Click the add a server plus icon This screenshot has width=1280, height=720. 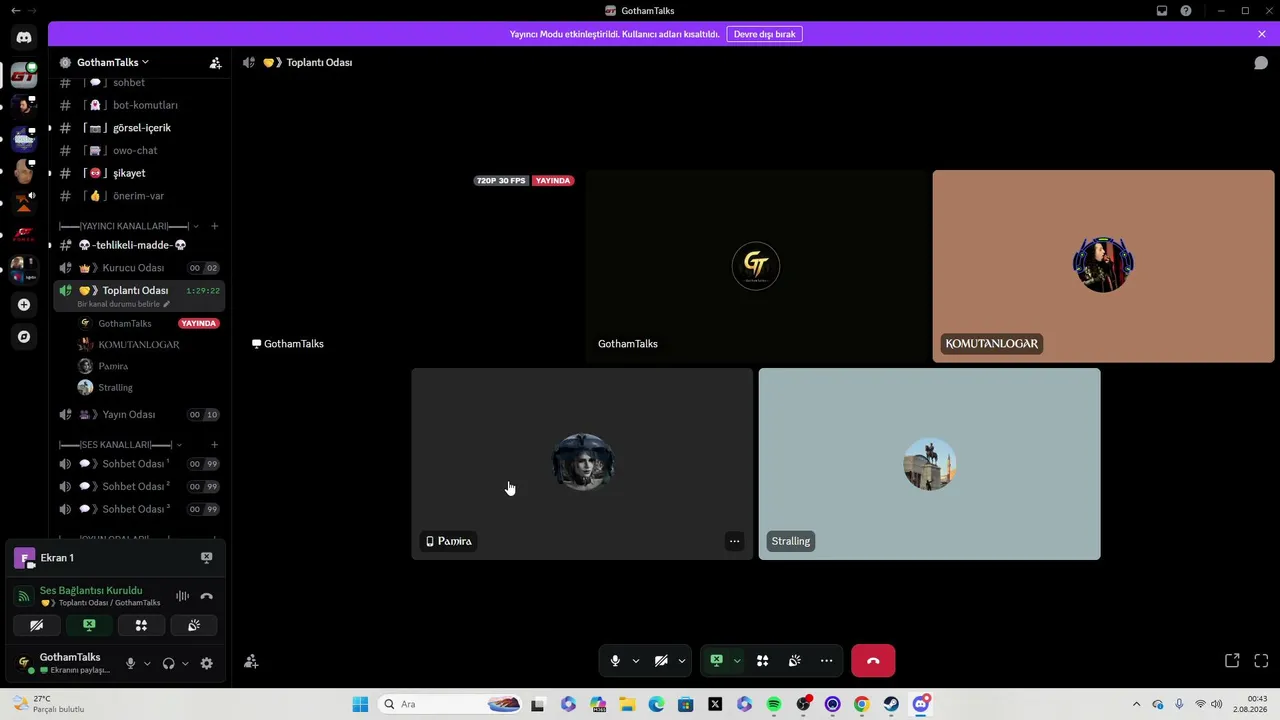pos(24,304)
